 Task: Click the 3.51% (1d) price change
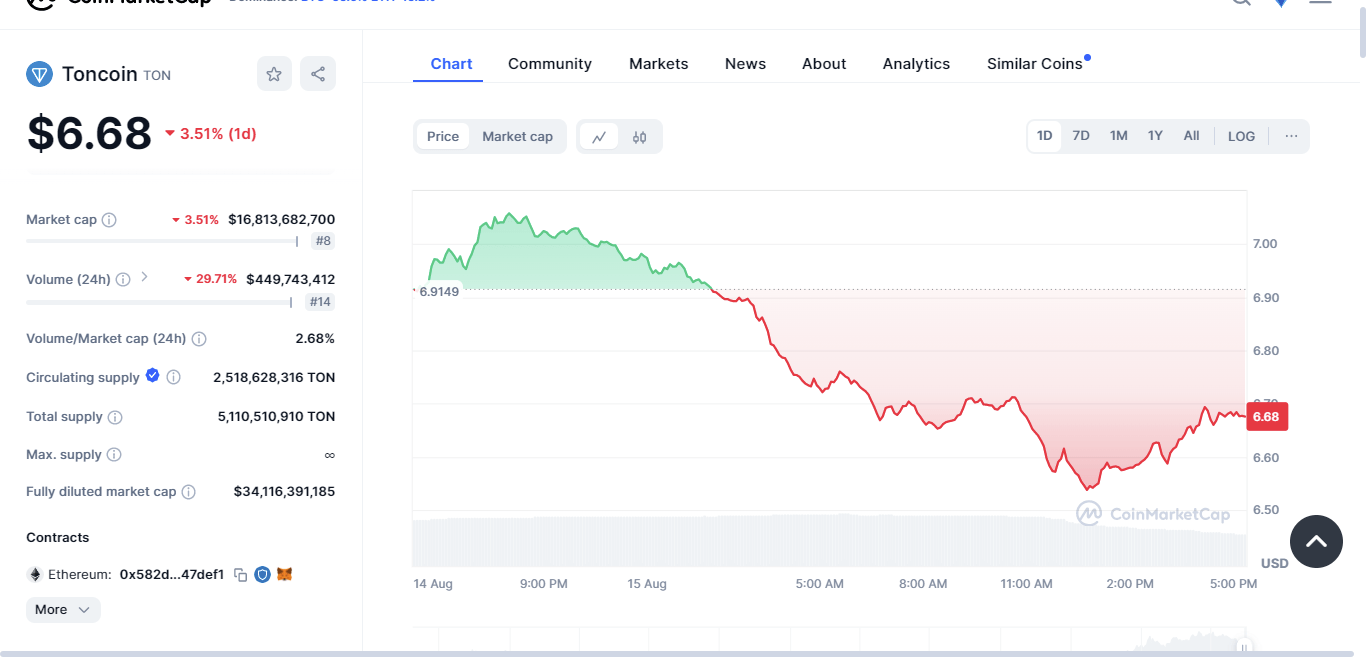tap(211, 134)
